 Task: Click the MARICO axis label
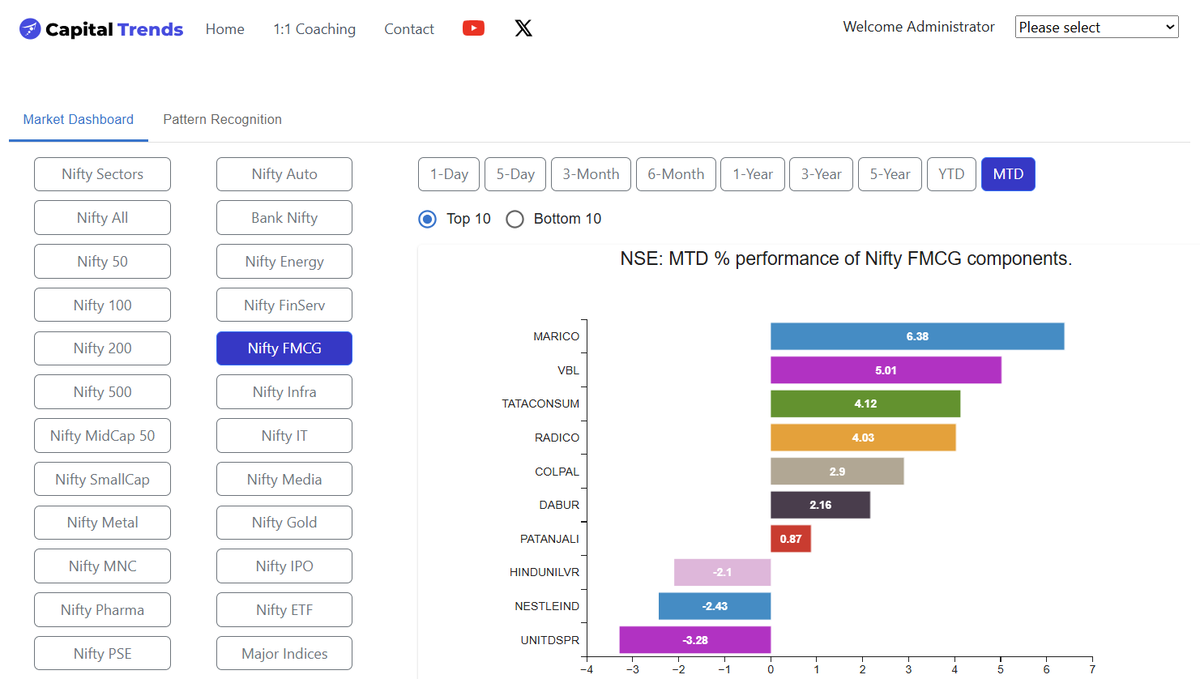tap(556, 337)
